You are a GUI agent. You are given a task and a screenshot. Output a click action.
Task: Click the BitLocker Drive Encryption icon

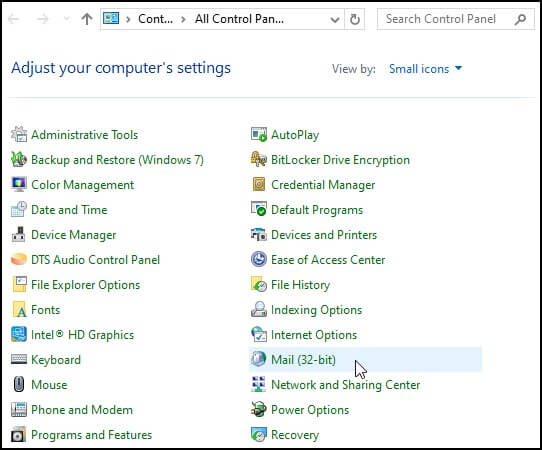[259, 159]
